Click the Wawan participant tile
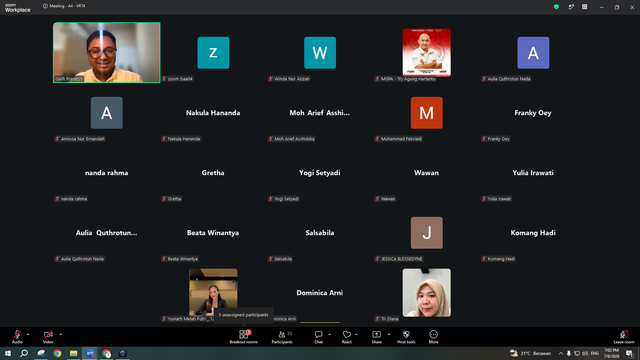Image resolution: width=640 pixels, height=360 pixels. [427, 173]
